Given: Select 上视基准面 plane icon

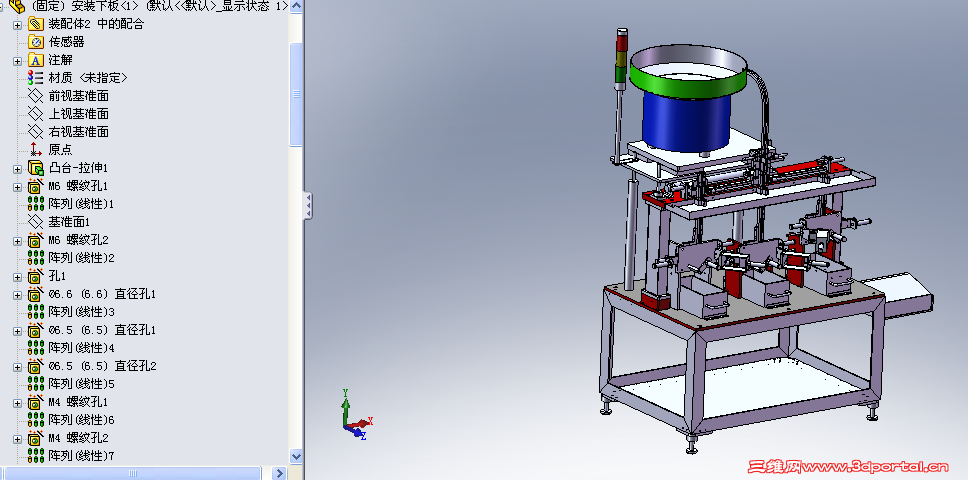Looking at the screenshot, I should point(36,114).
